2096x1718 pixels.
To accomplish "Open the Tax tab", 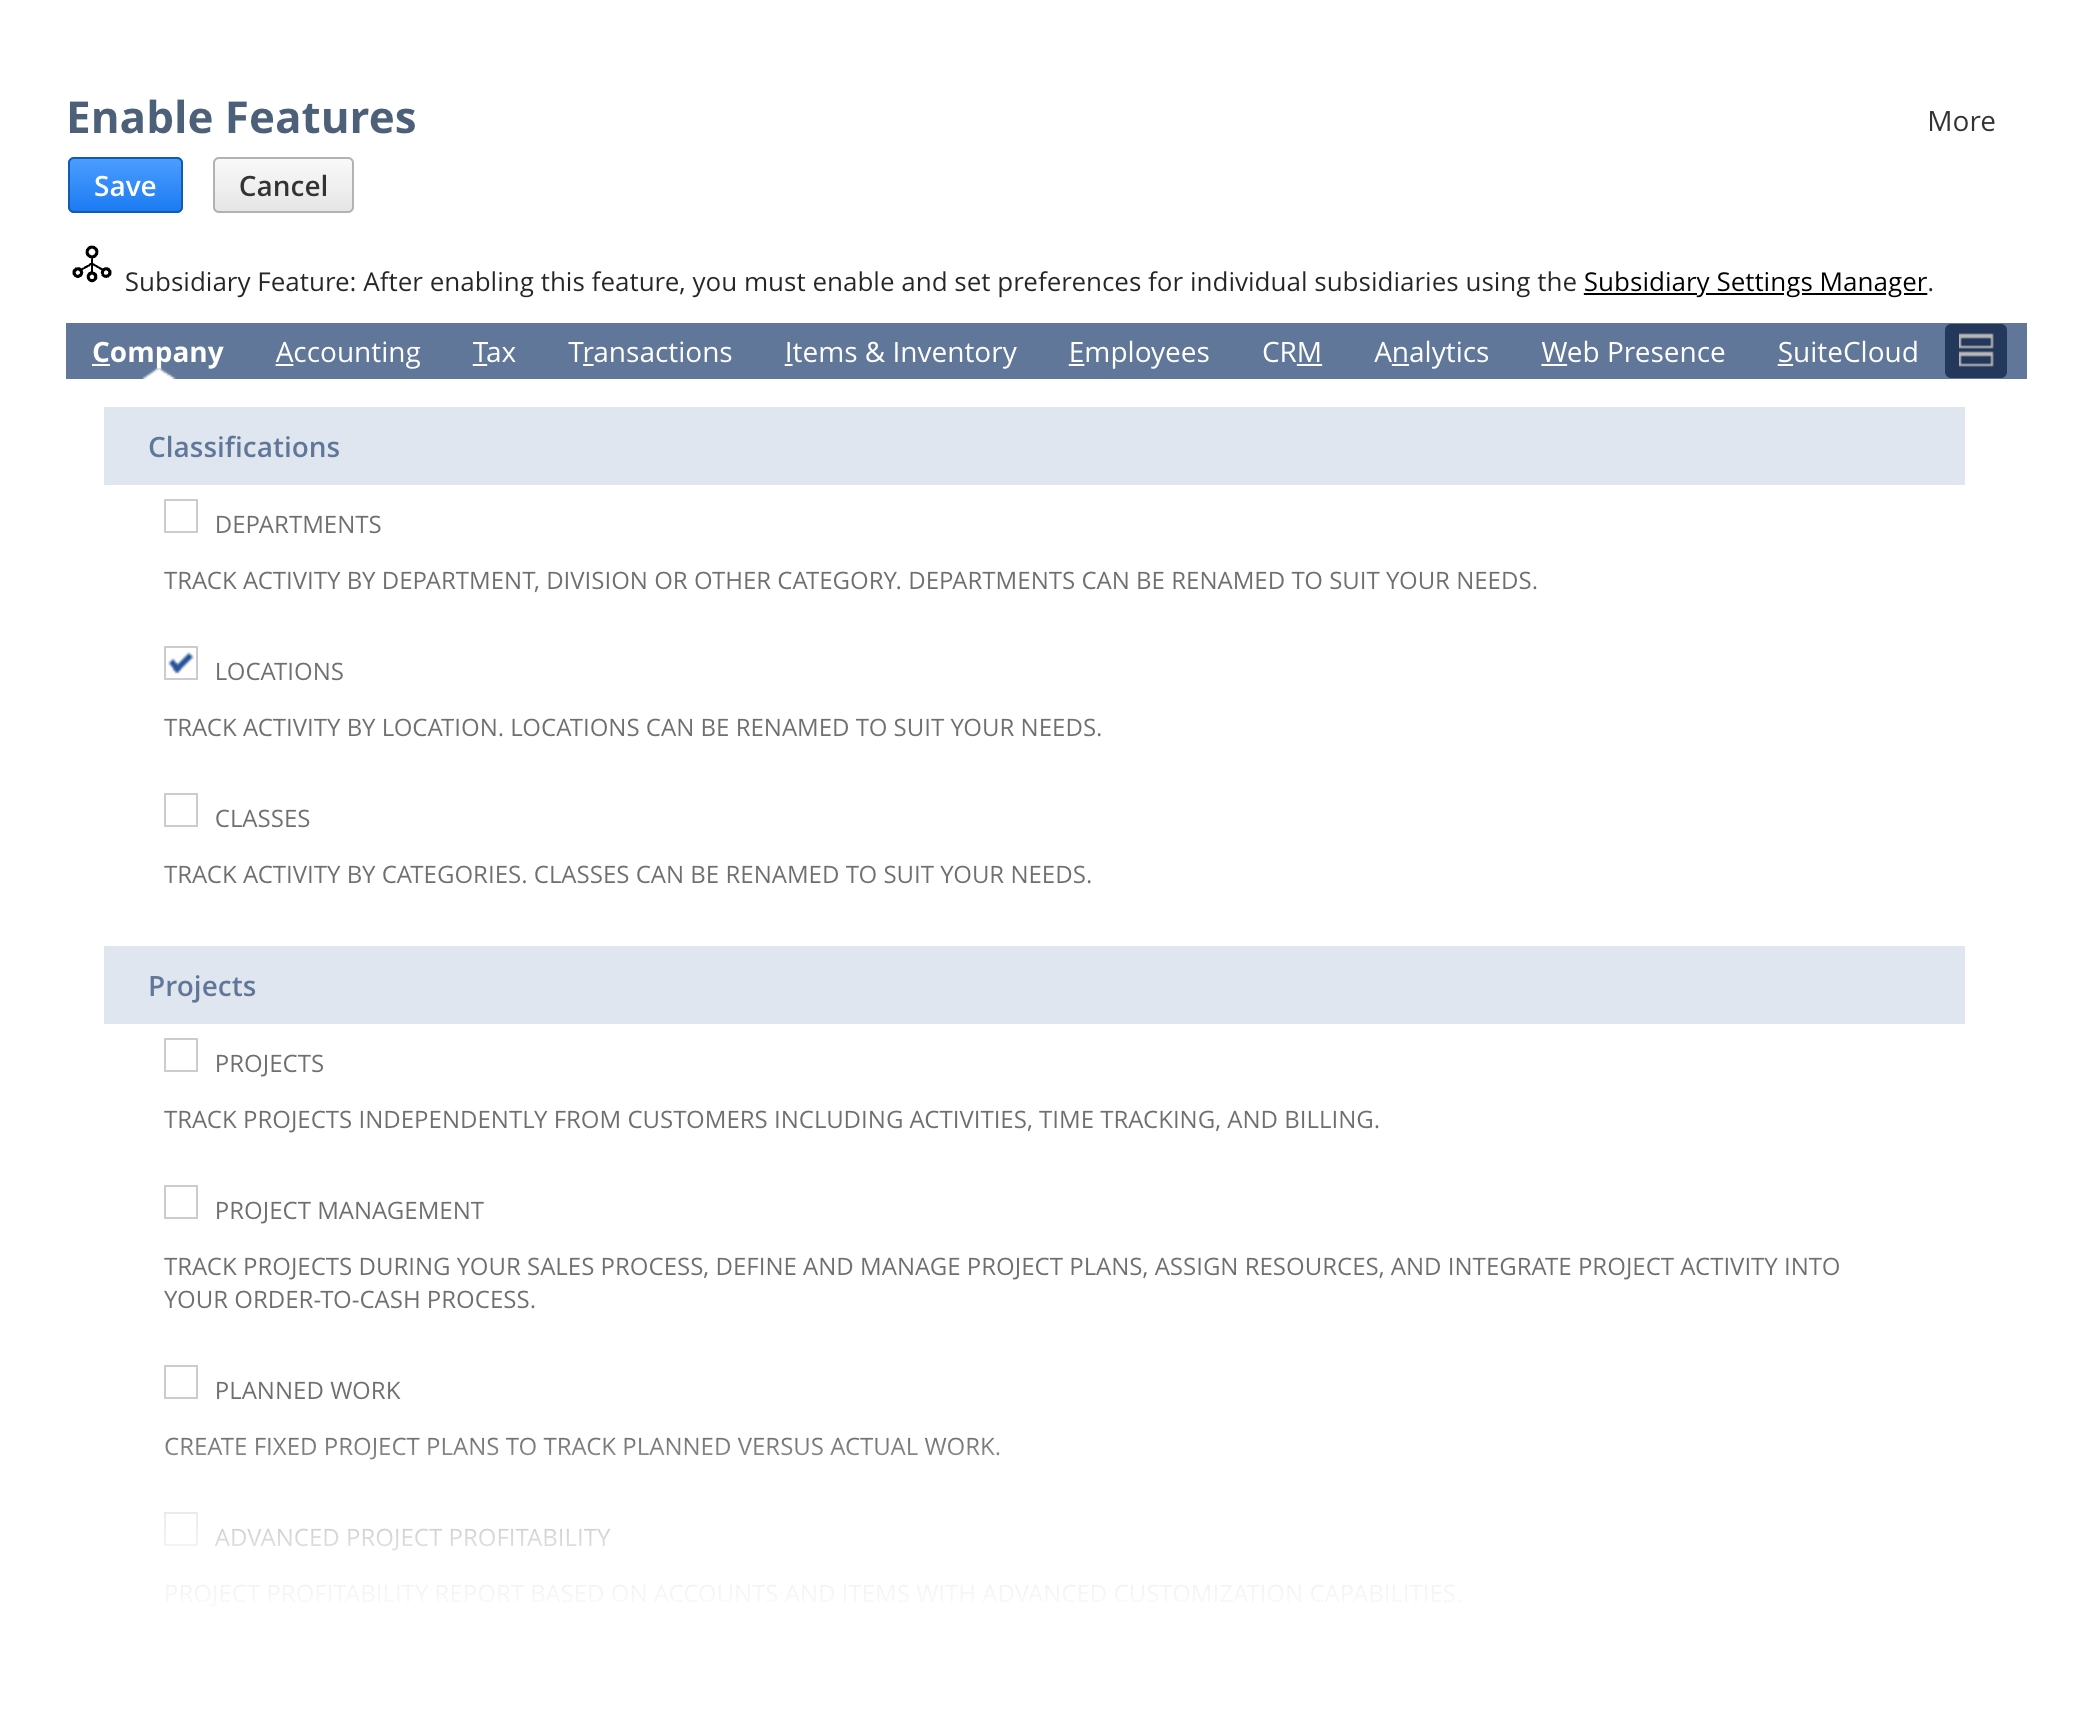I will point(493,352).
